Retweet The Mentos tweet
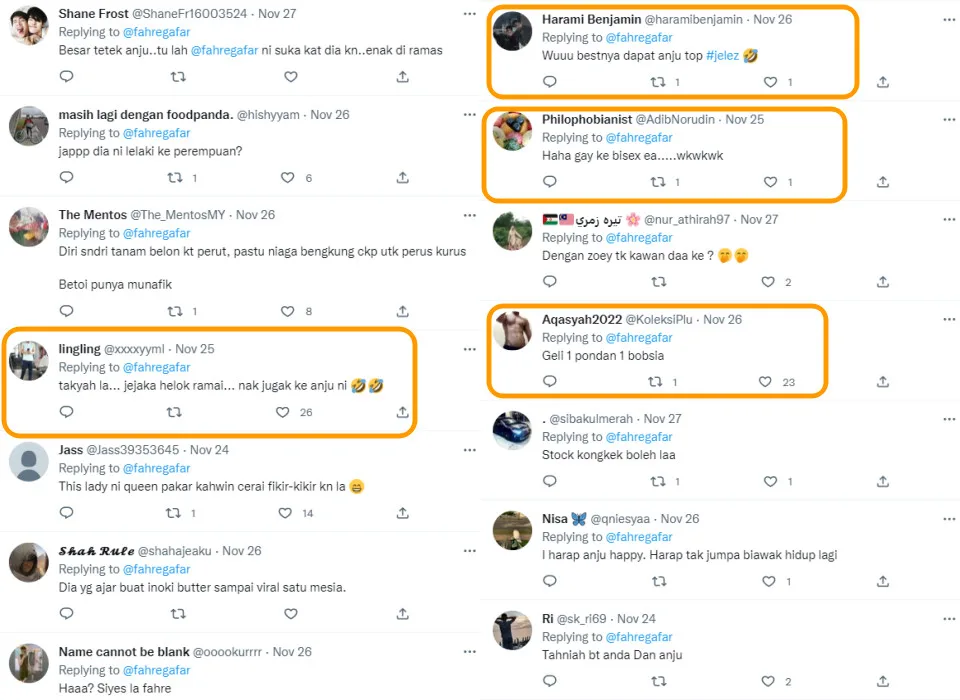 (177, 311)
